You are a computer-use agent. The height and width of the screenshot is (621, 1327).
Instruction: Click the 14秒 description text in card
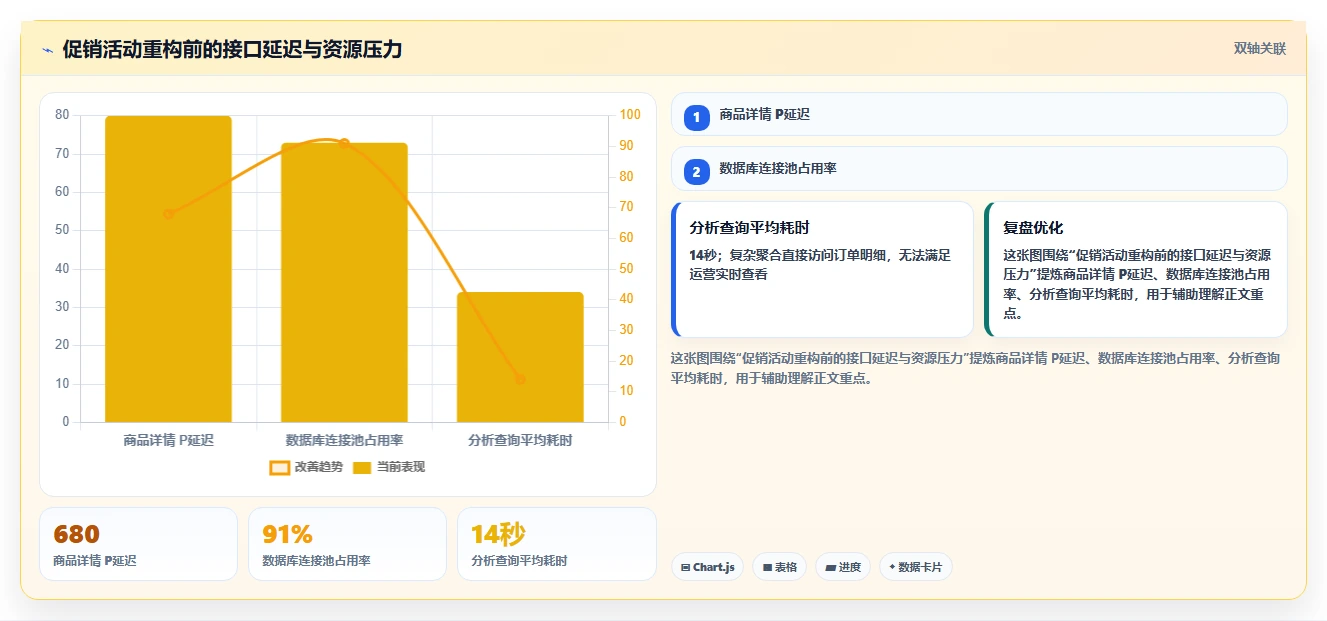click(820, 264)
